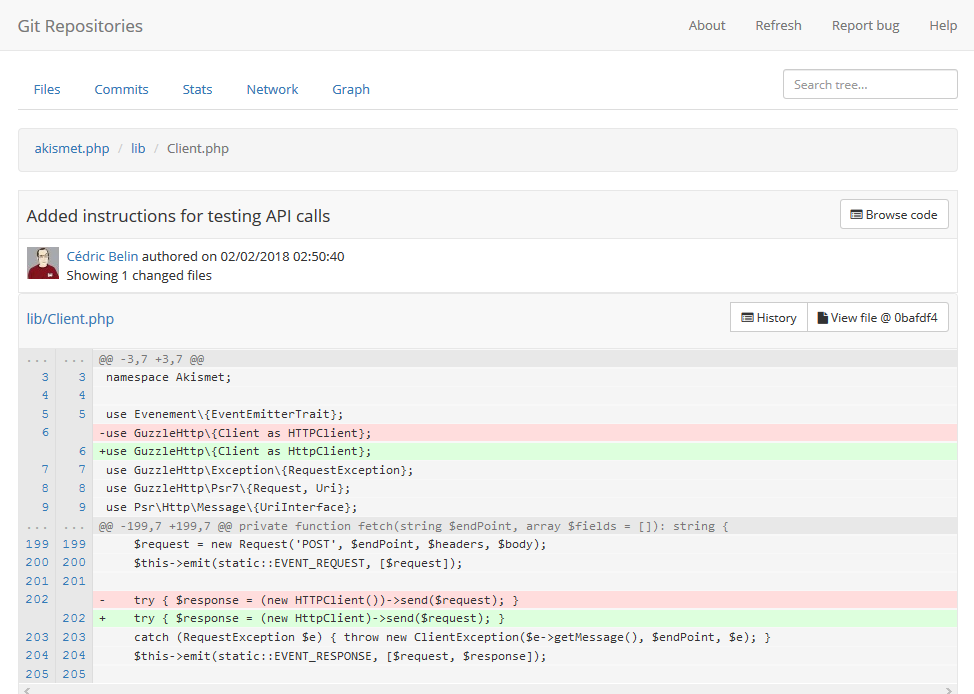974x694 pixels.
Task: Click the lib folder breadcrumb
Action: (x=138, y=148)
